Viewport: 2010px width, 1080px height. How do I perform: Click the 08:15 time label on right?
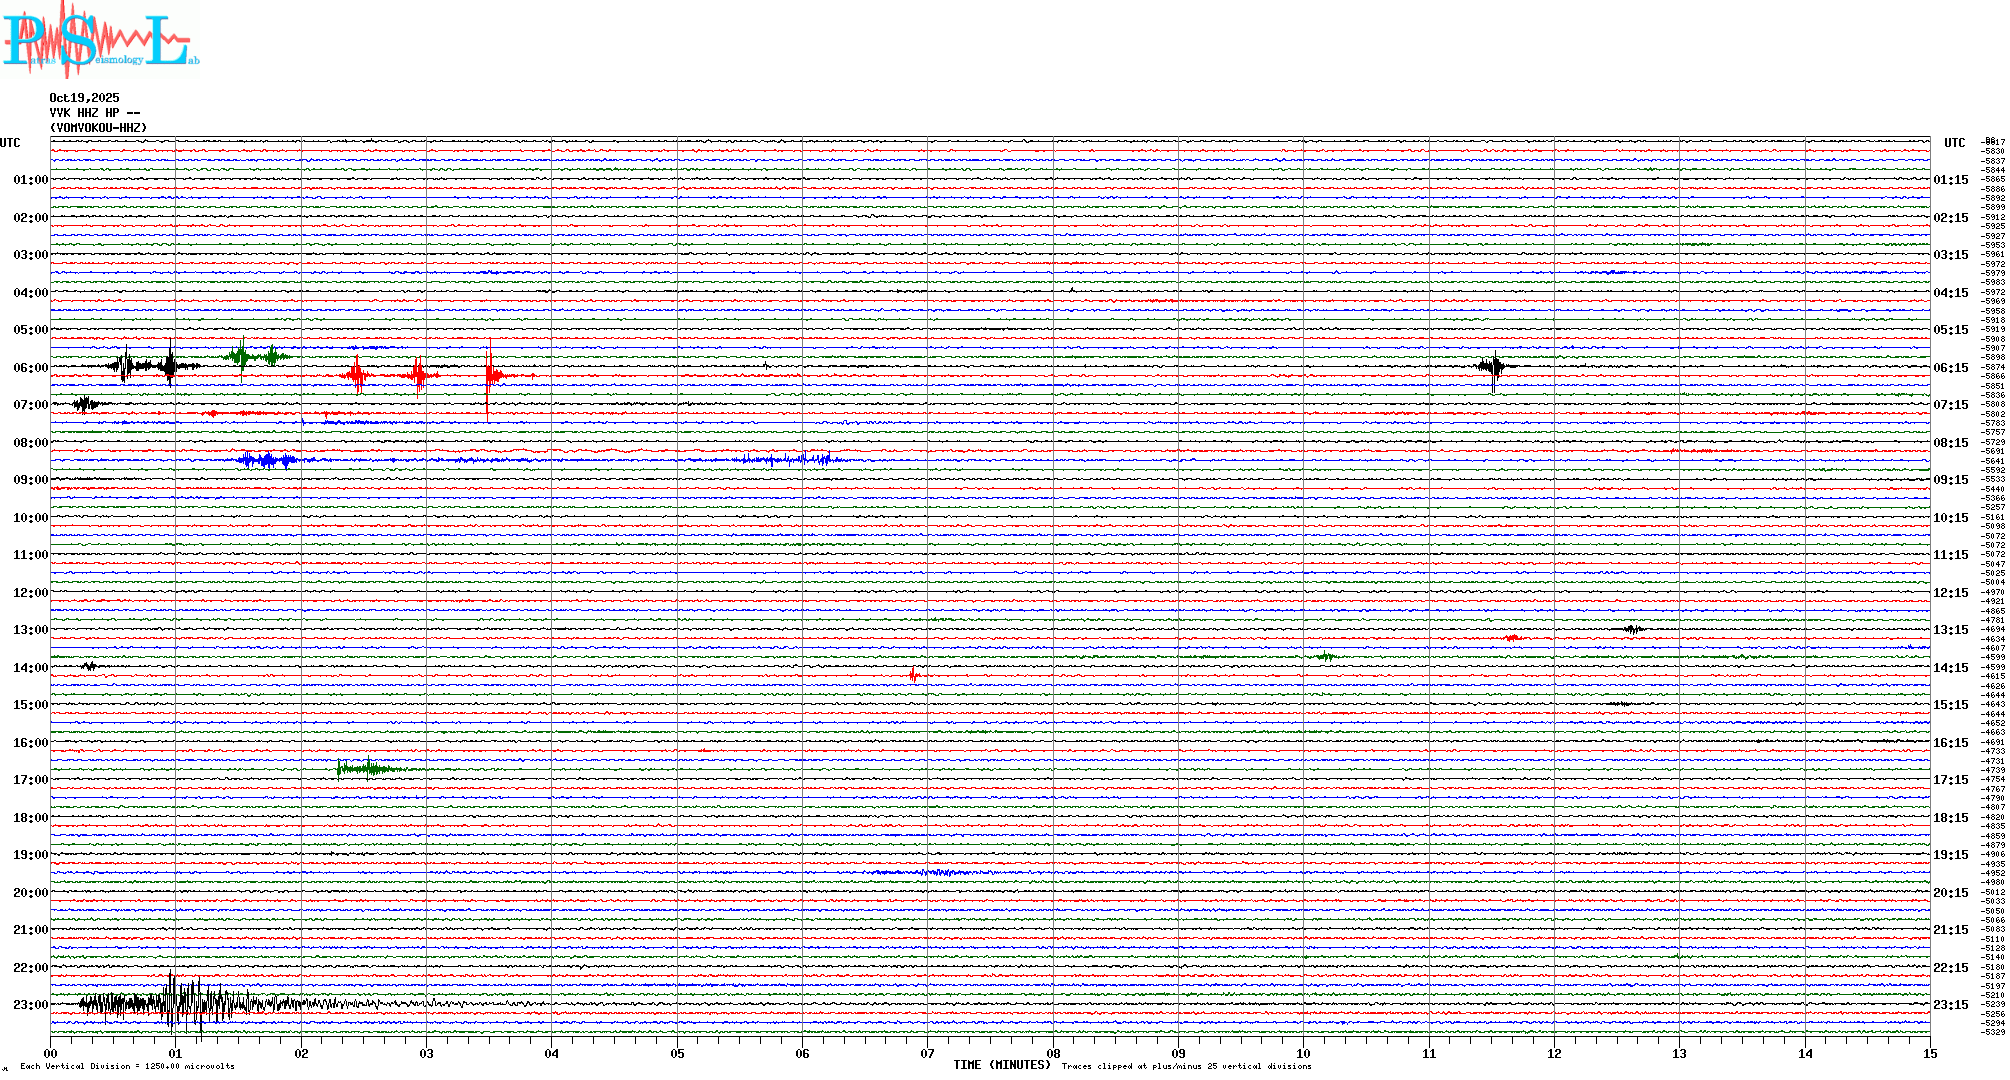click(x=1951, y=443)
